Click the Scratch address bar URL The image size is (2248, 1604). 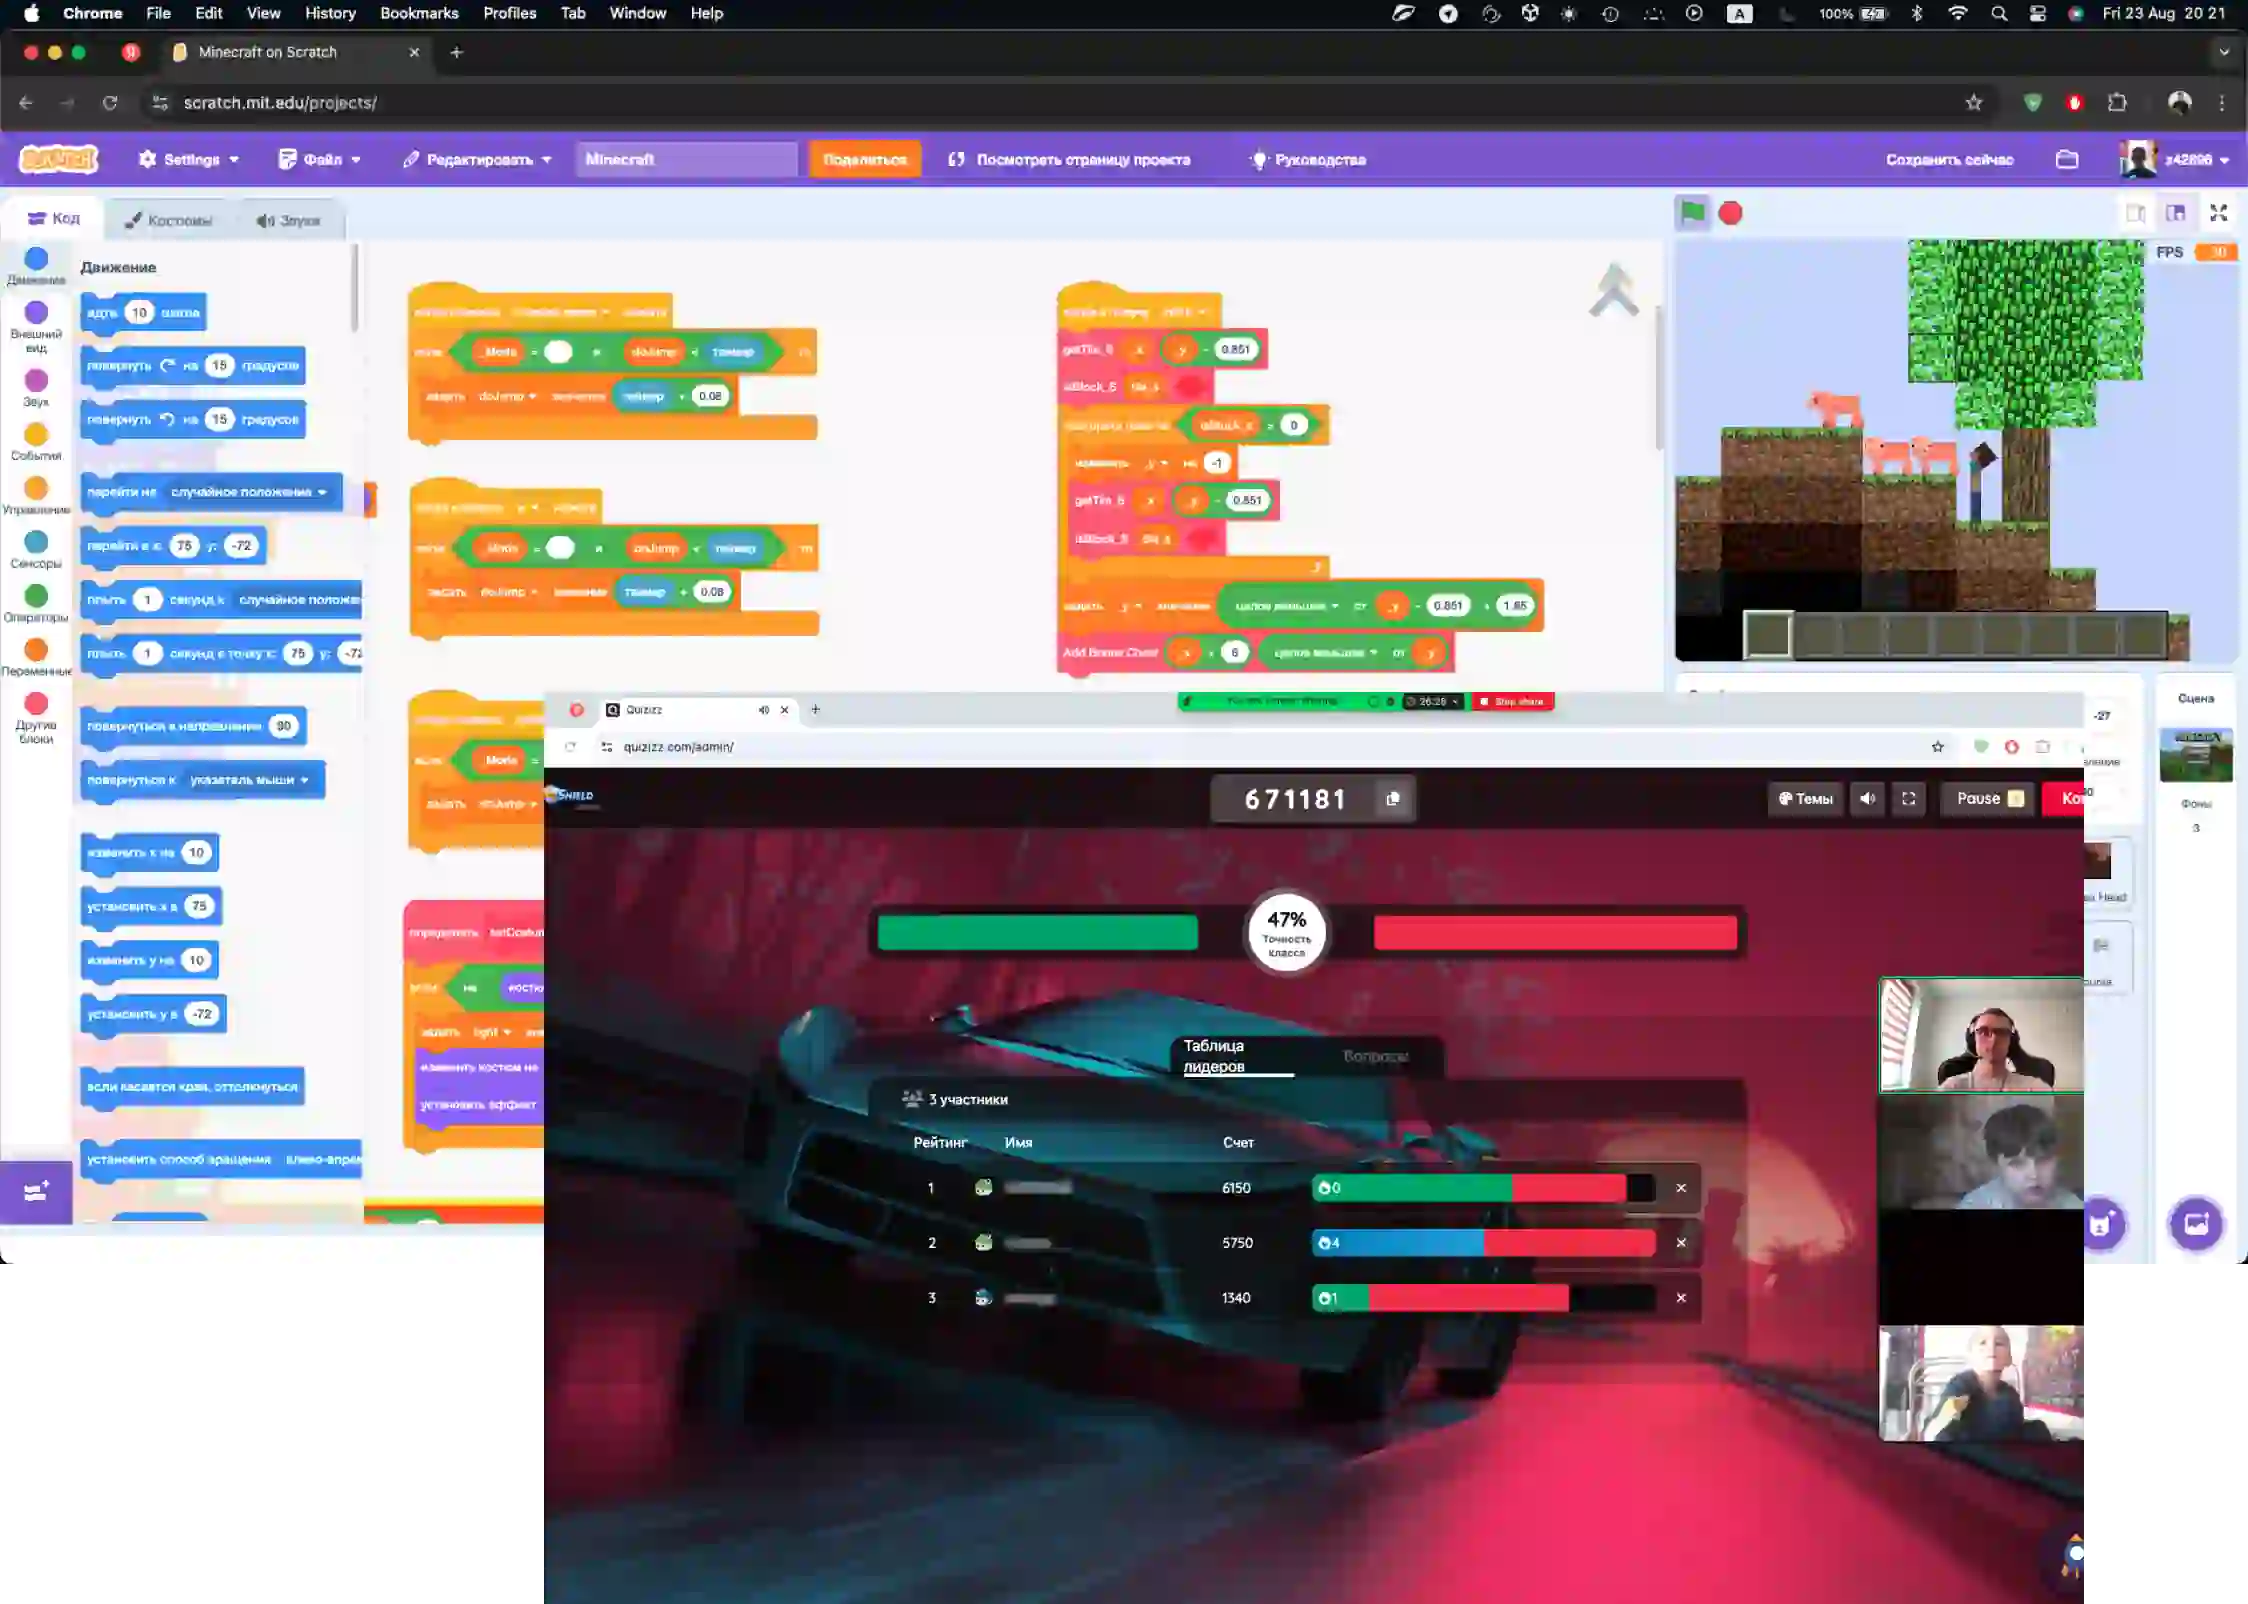coord(280,102)
